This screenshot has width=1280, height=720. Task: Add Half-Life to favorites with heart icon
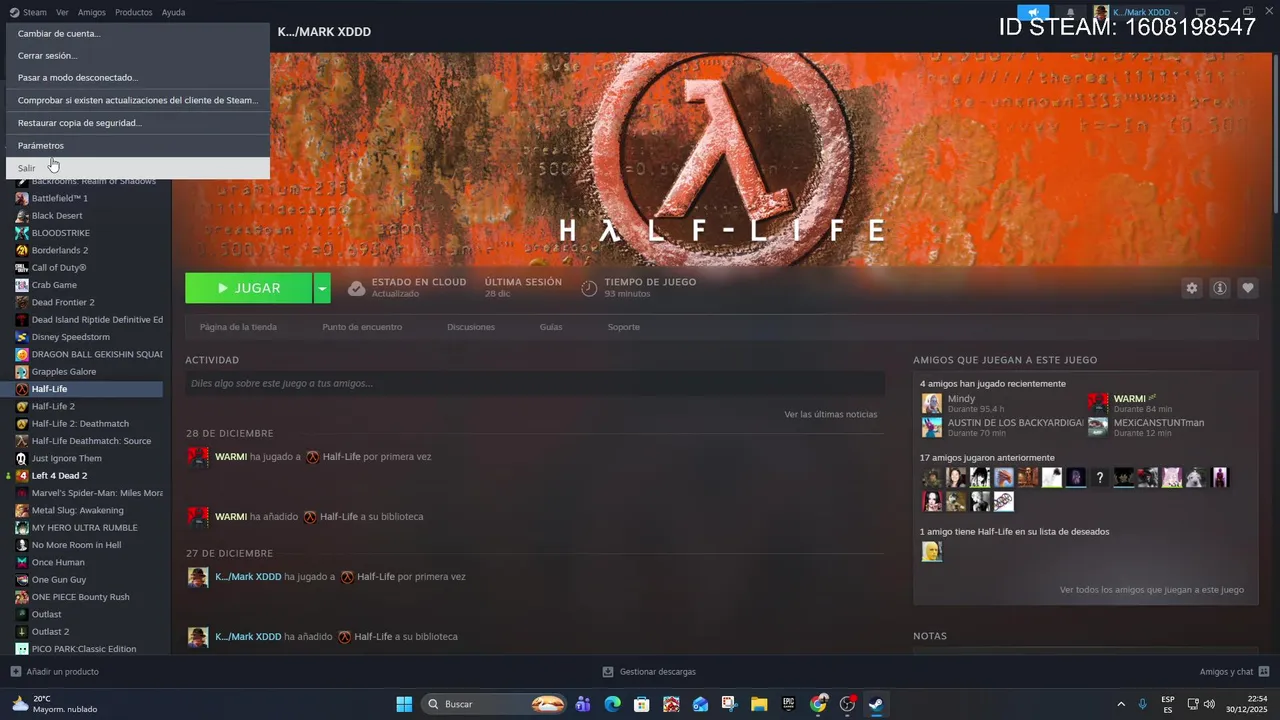[1248, 288]
